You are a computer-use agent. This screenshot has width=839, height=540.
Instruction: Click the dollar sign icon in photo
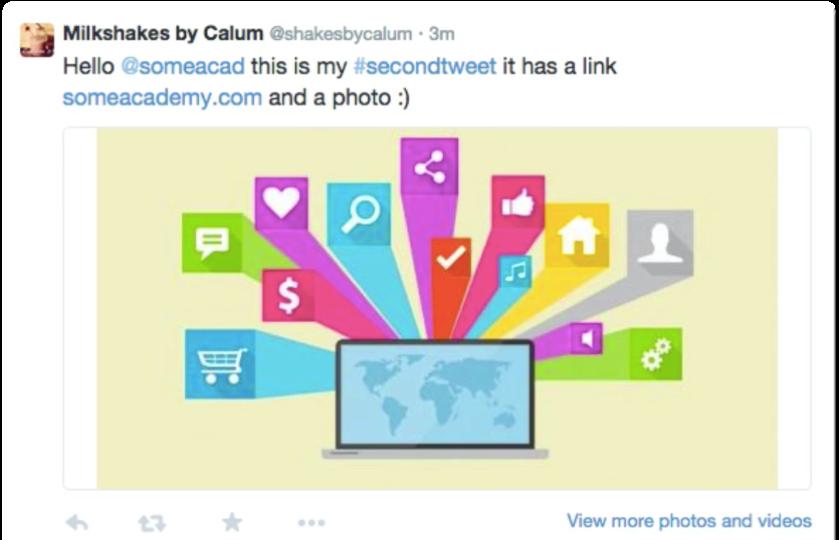coord(288,296)
